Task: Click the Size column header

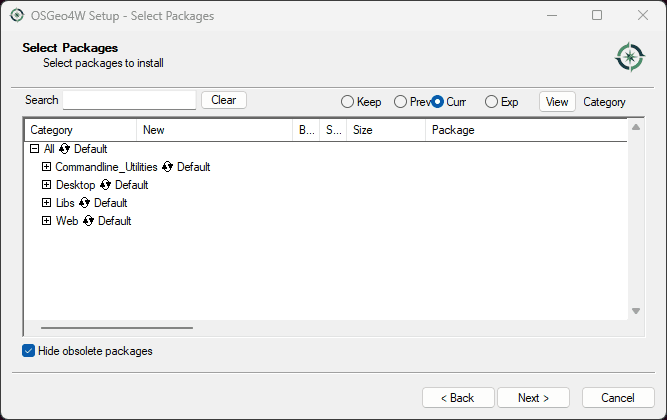Action: 386,130
